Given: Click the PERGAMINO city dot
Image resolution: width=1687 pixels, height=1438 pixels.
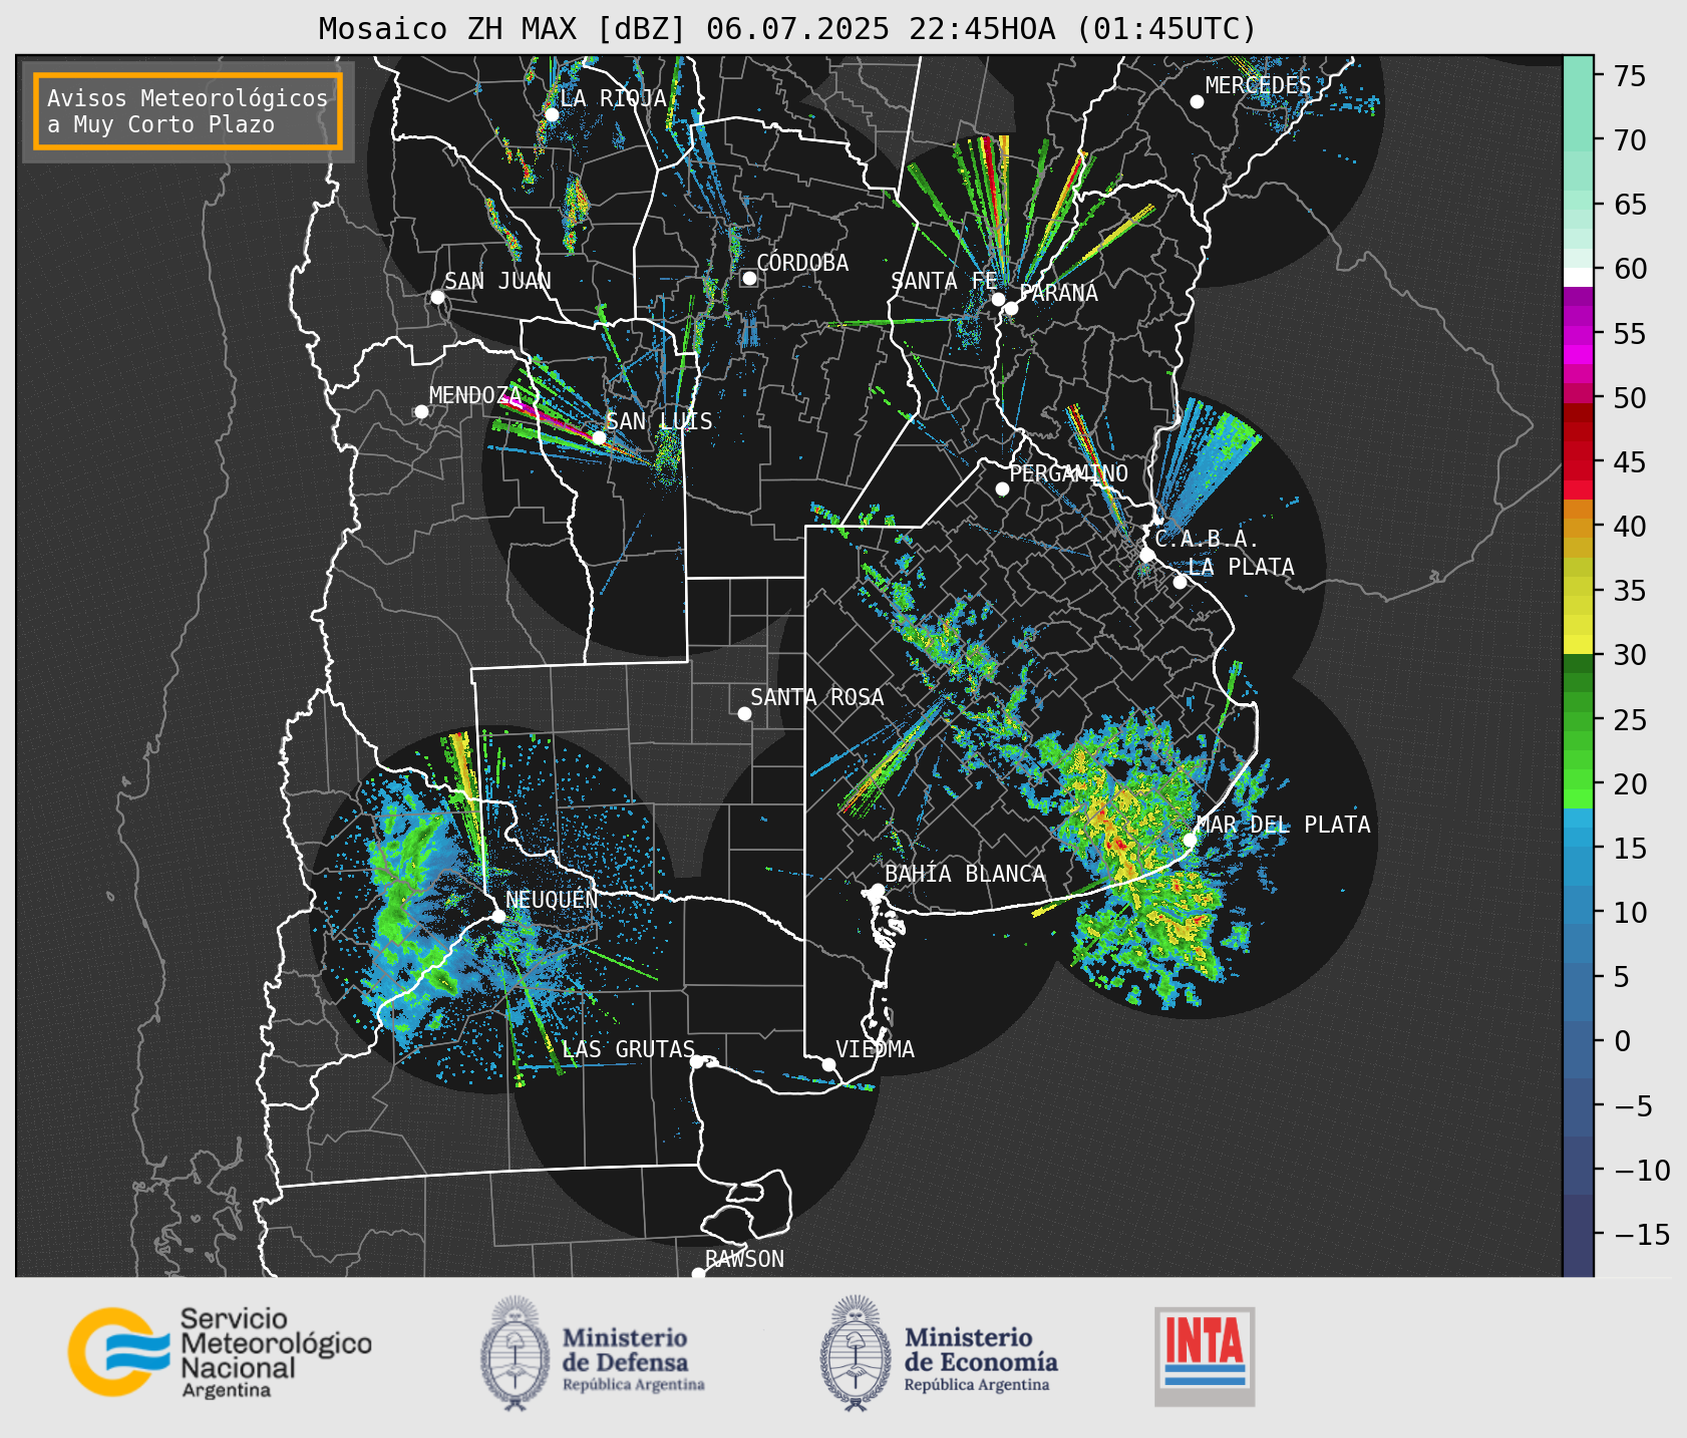Looking at the screenshot, I should coord(1002,489).
